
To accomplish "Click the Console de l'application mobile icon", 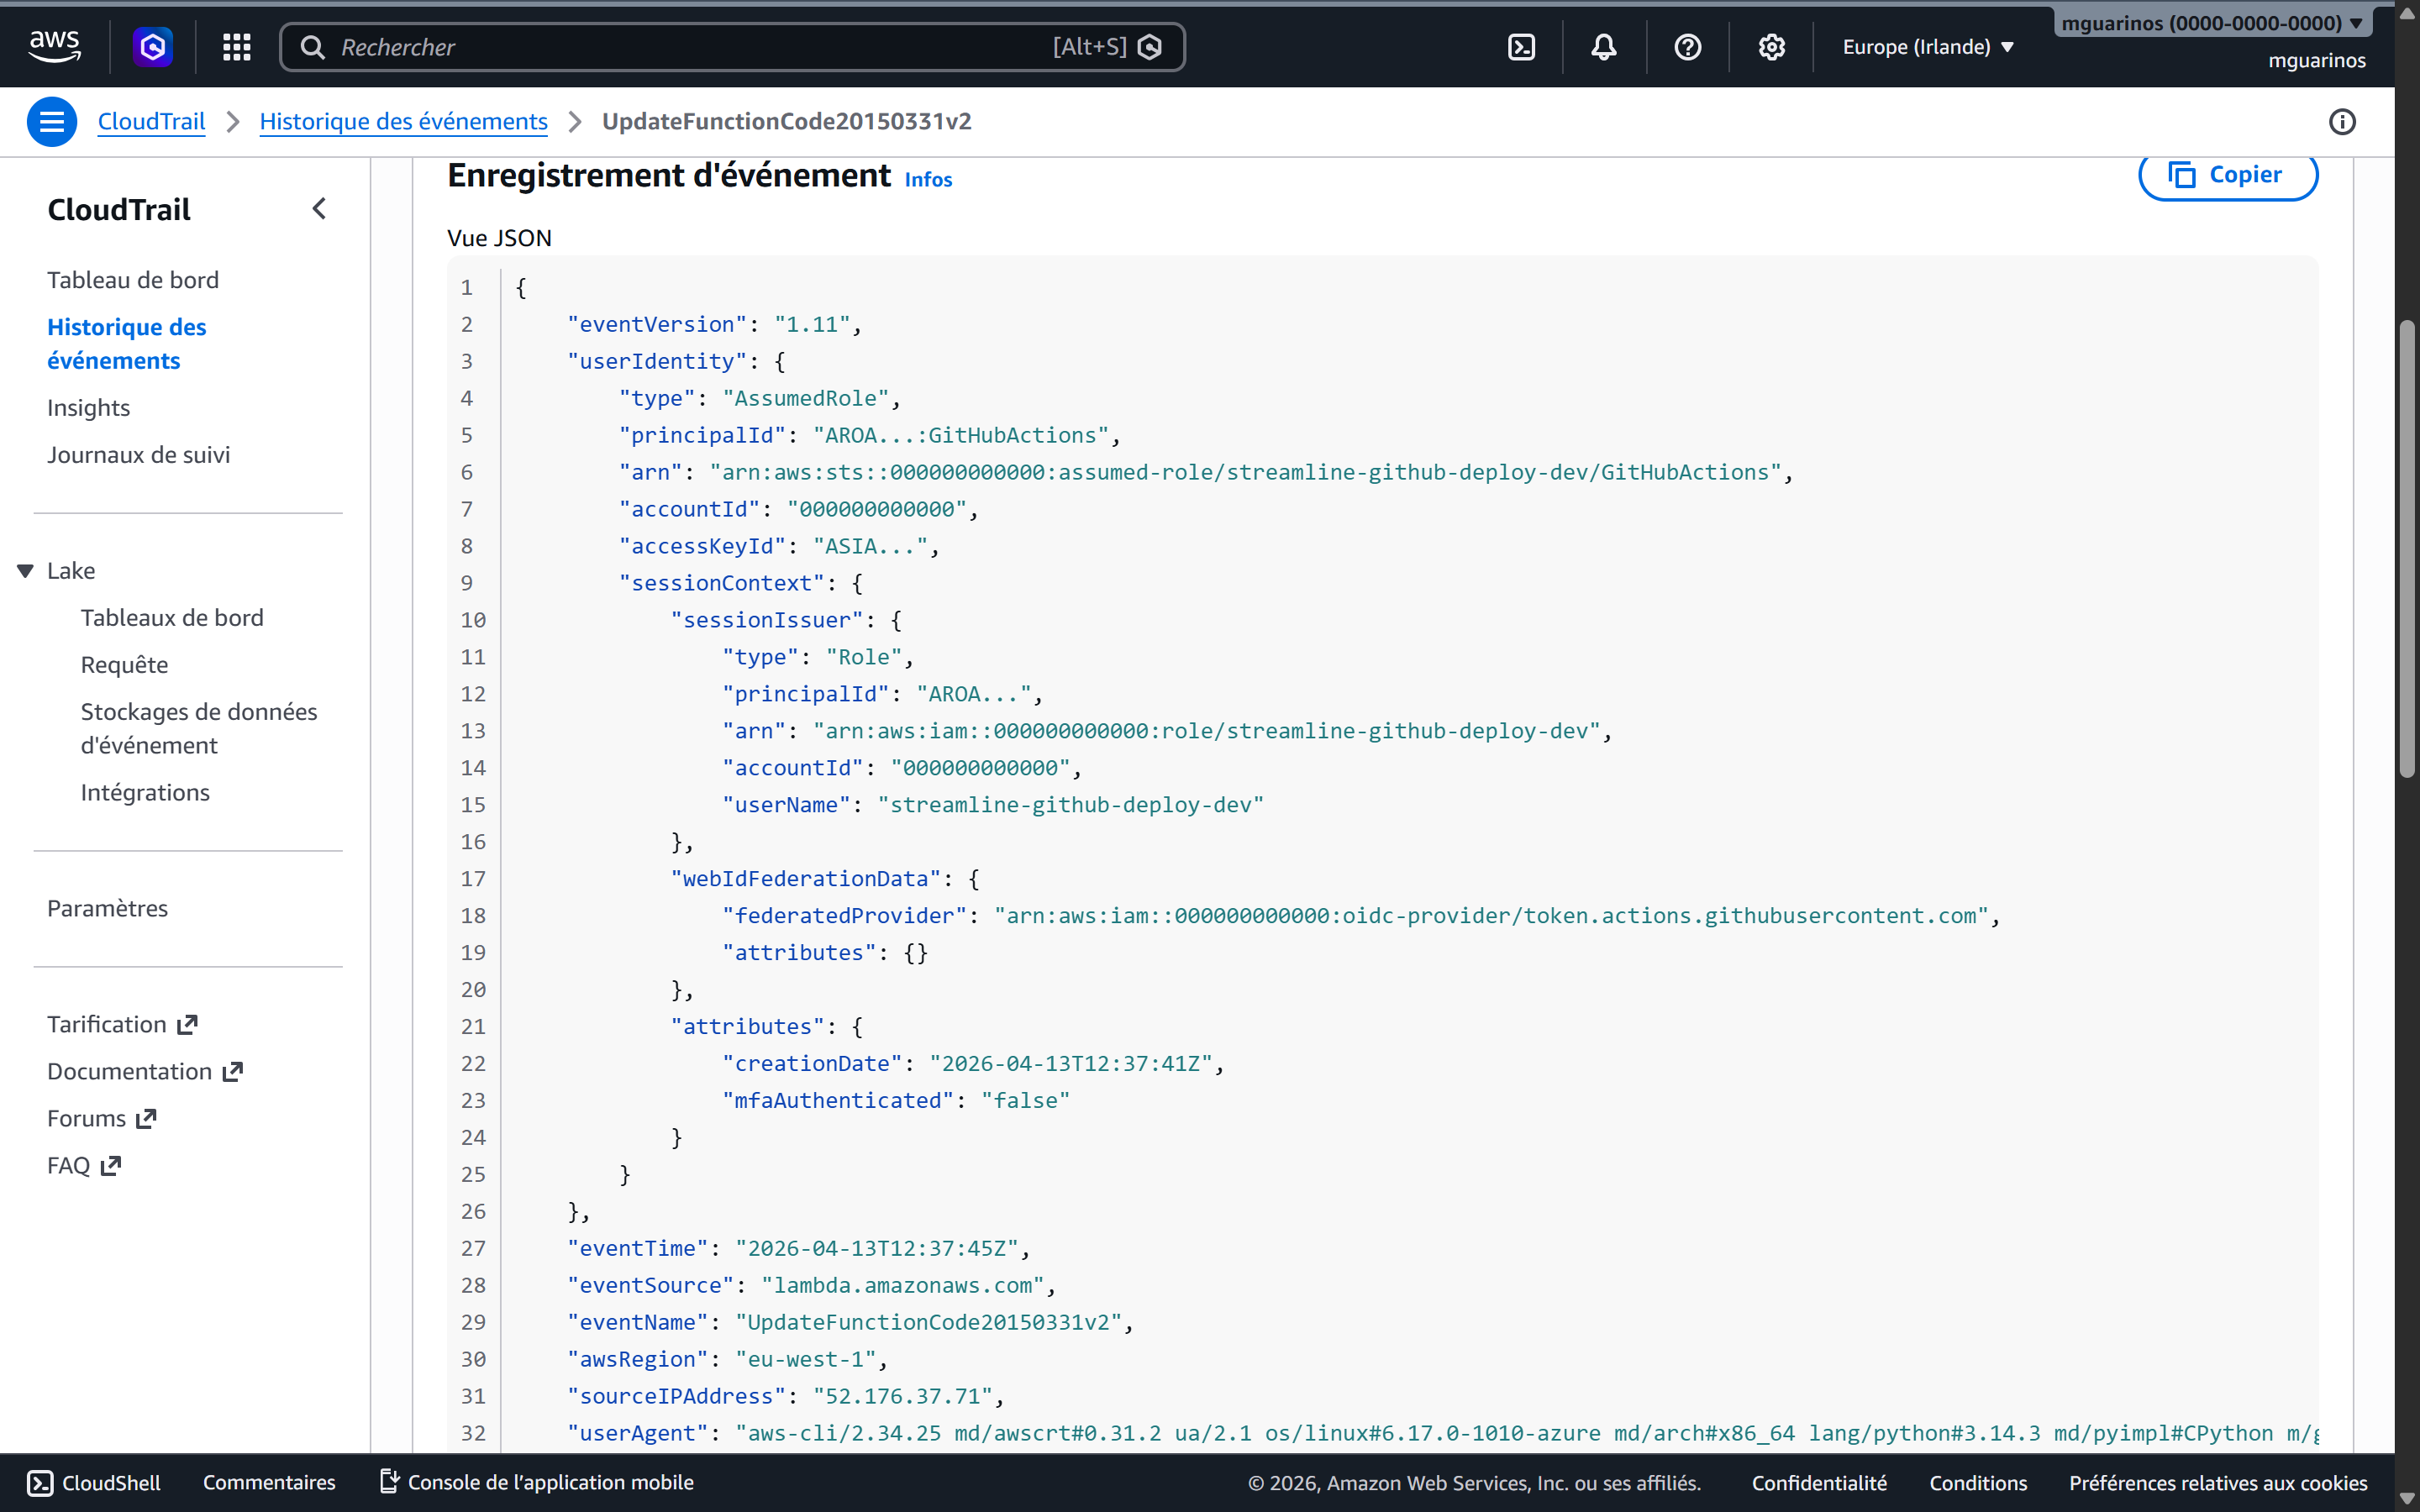I will pos(388,1482).
